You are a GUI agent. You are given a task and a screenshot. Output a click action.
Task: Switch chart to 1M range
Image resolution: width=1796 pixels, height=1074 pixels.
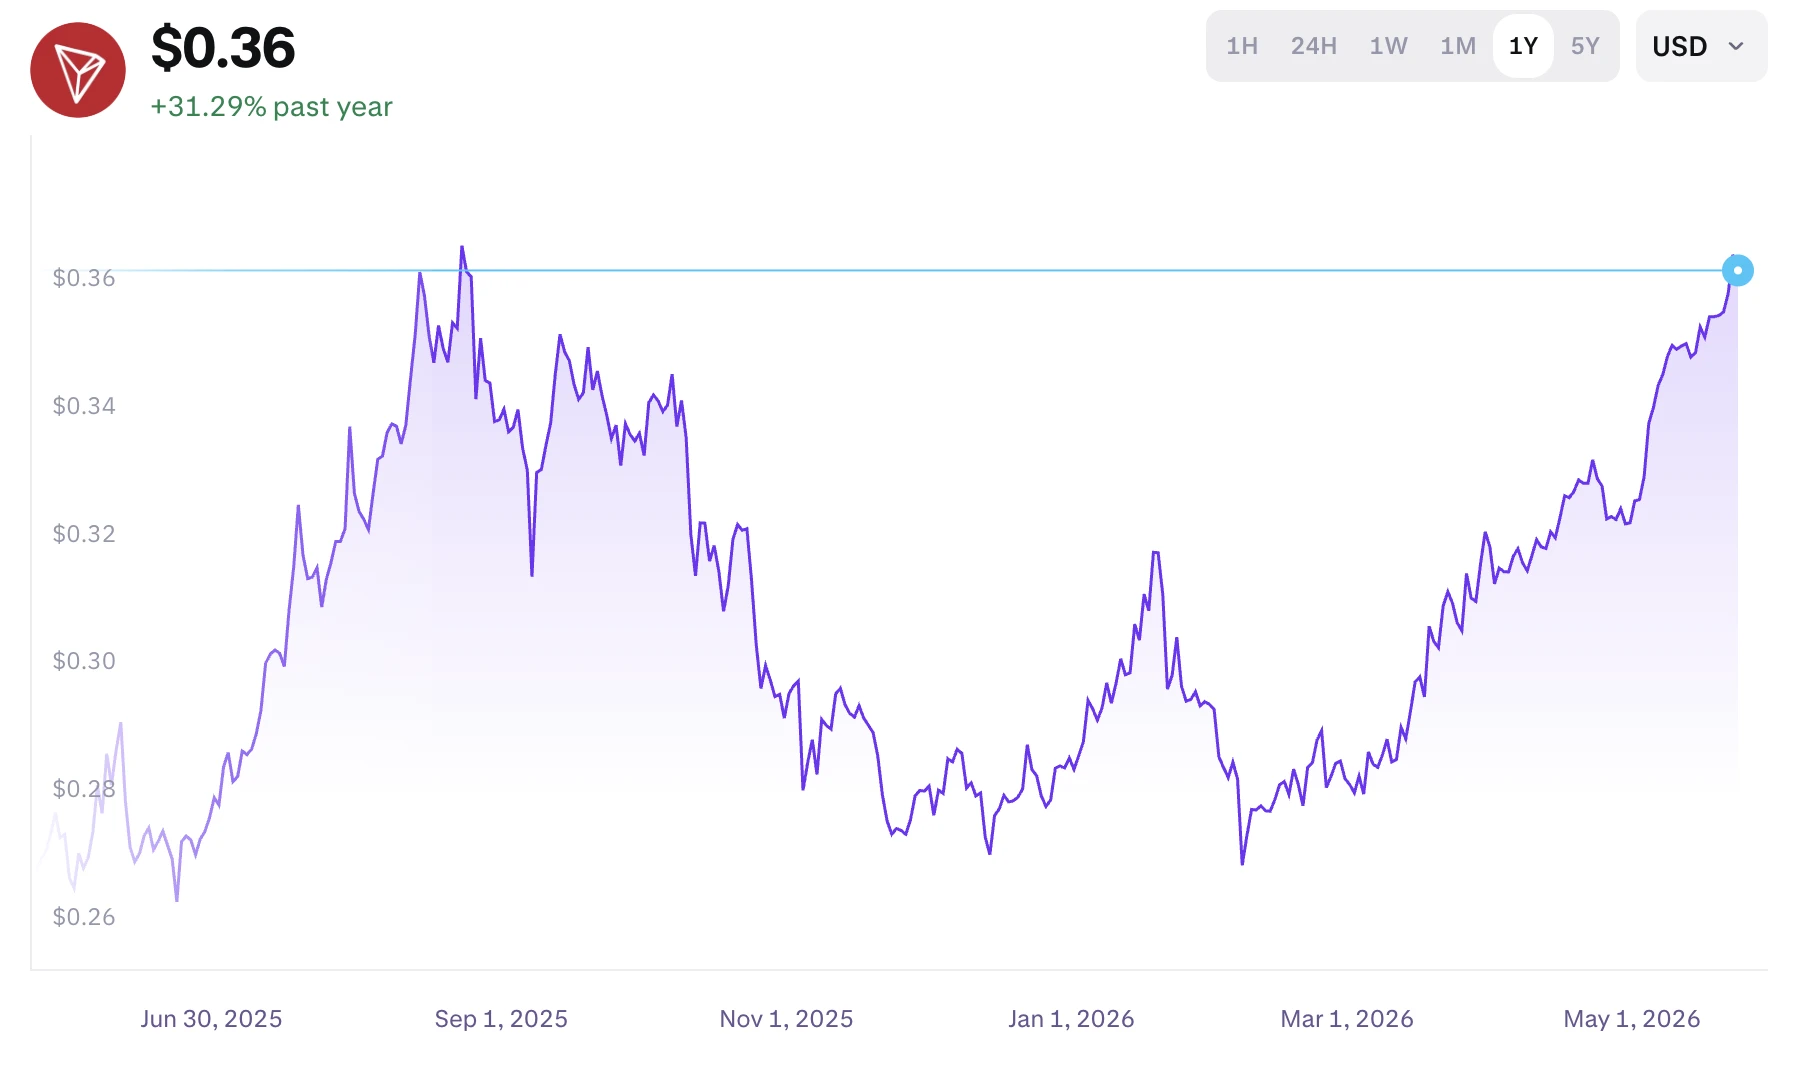tap(1458, 46)
